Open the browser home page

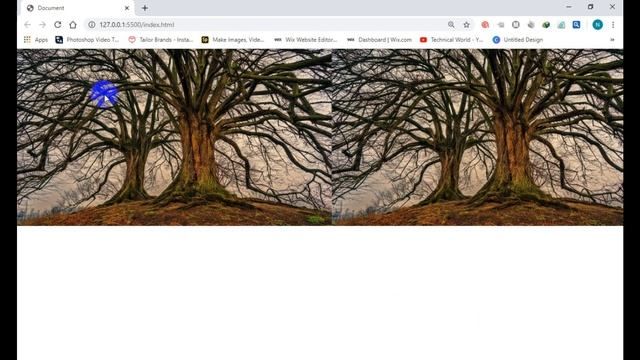(x=73, y=25)
